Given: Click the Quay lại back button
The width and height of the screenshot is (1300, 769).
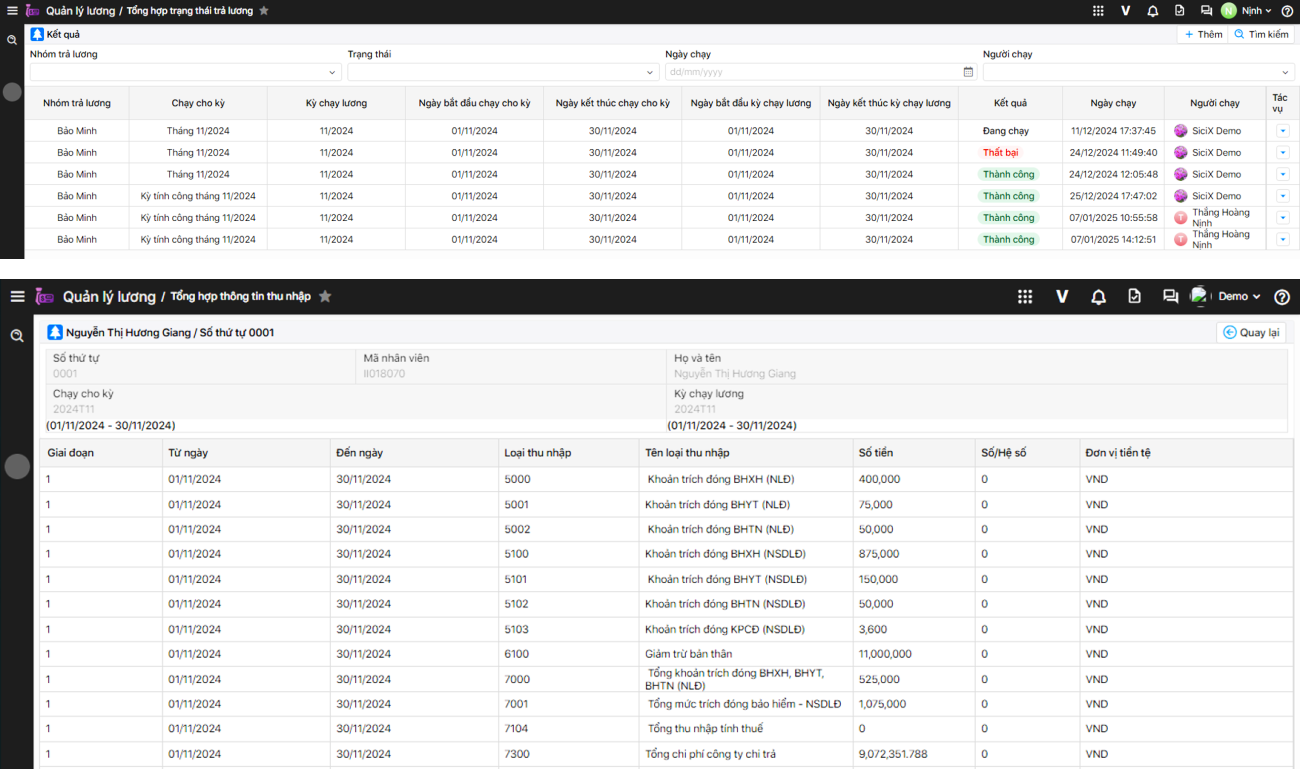Looking at the screenshot, I should click(x=1251, y=333).
